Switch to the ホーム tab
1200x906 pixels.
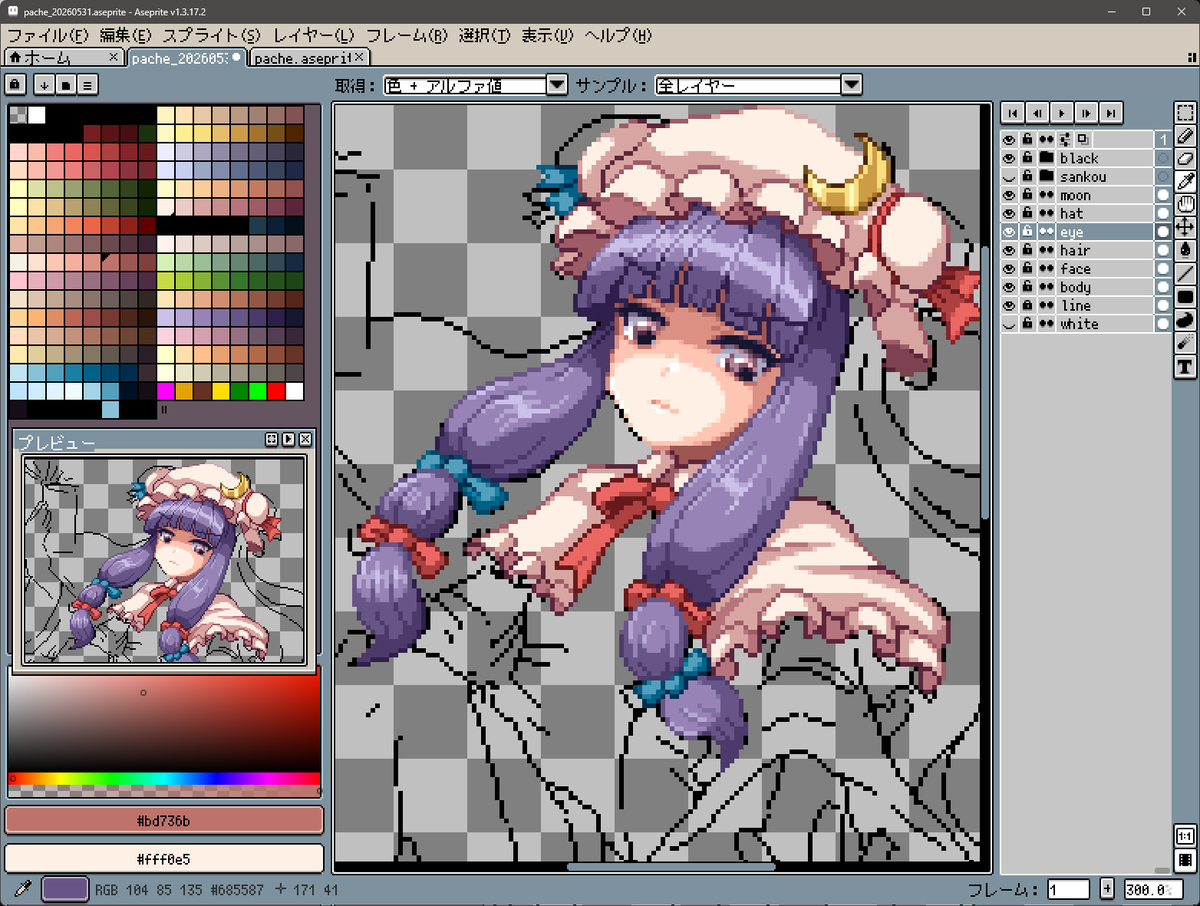[x=64, y=57]
